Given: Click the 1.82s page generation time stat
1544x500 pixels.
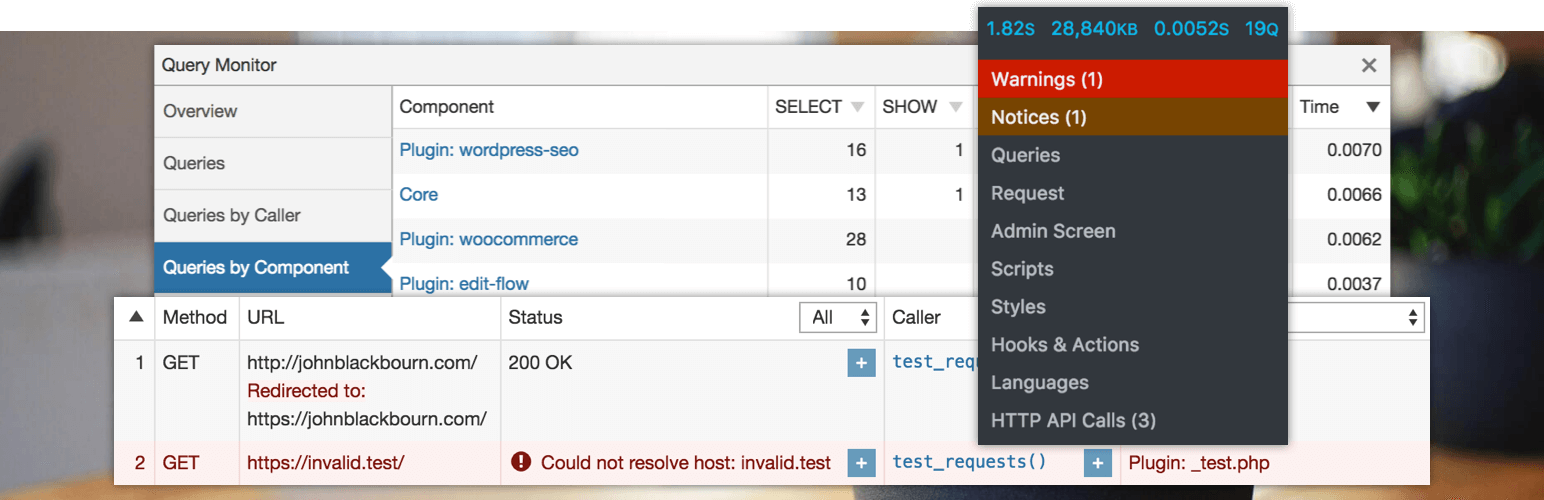Looking at the screenshot, I should click(x=1010, y=29).
